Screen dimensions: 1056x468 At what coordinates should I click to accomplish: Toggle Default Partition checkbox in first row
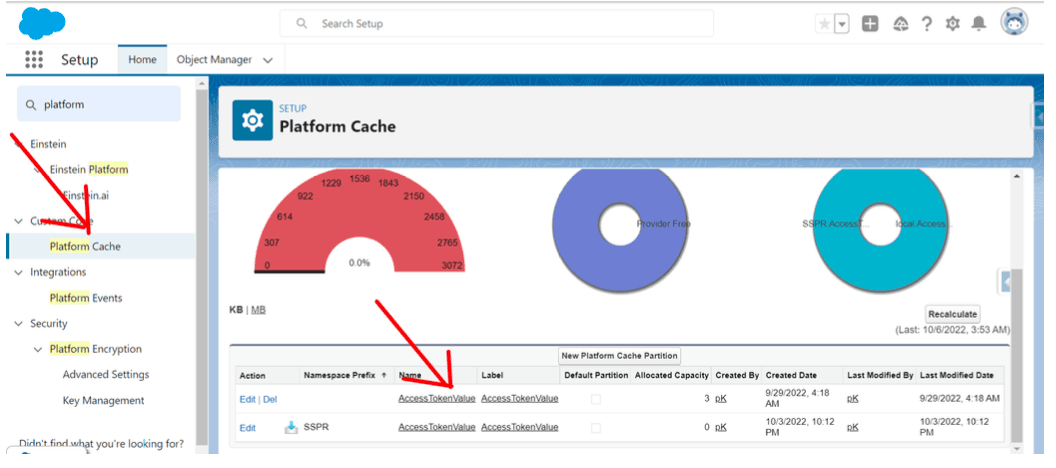[x=596, y=399]
